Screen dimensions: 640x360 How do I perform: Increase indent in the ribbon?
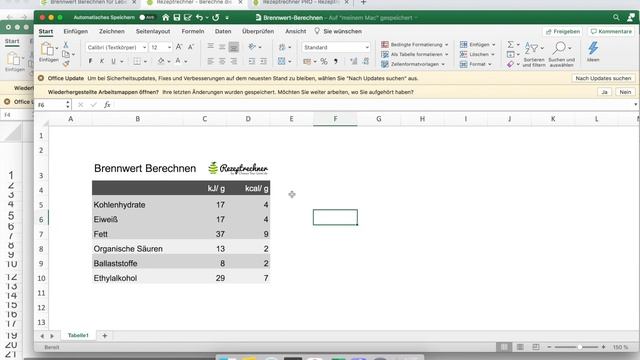(263, 61)
